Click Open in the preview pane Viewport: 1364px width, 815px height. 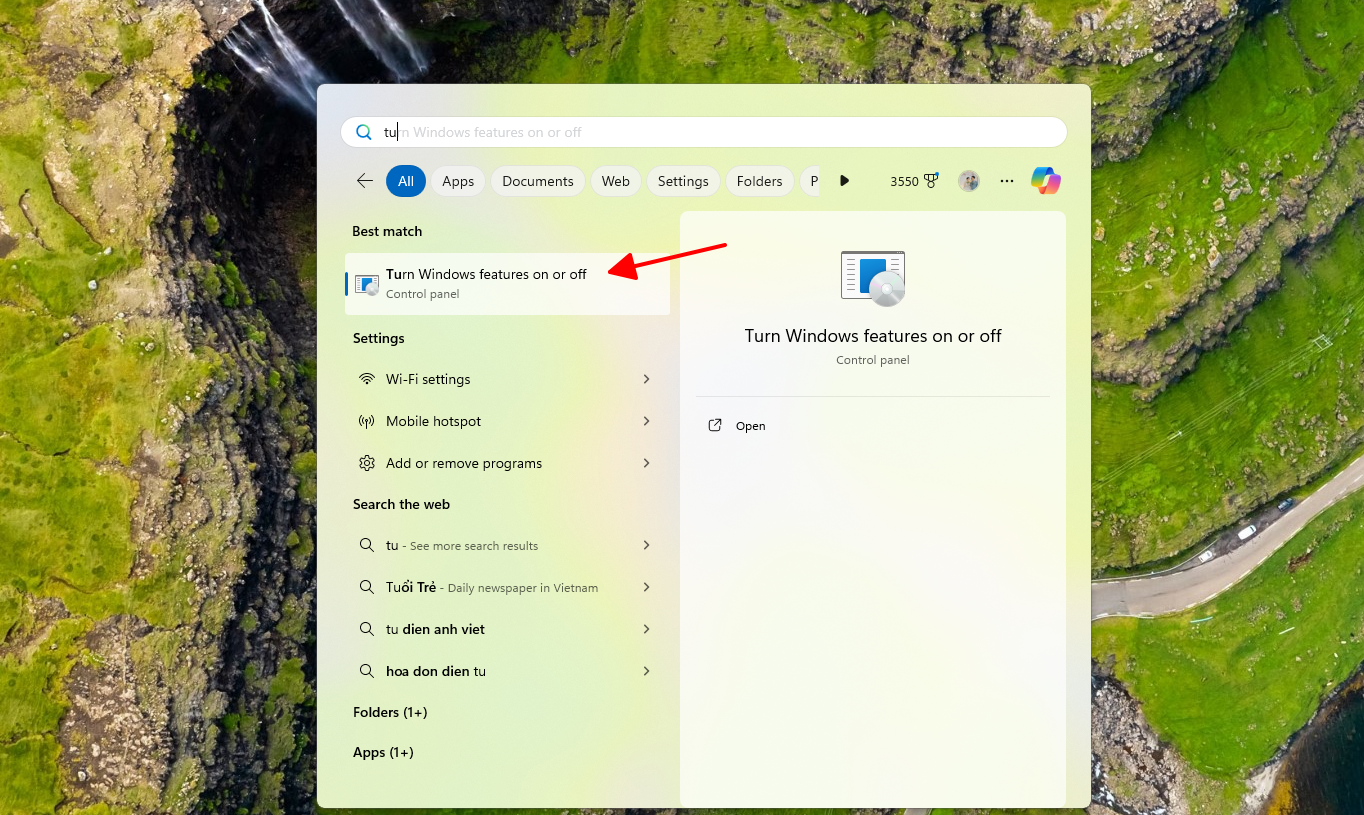point(737,426)
